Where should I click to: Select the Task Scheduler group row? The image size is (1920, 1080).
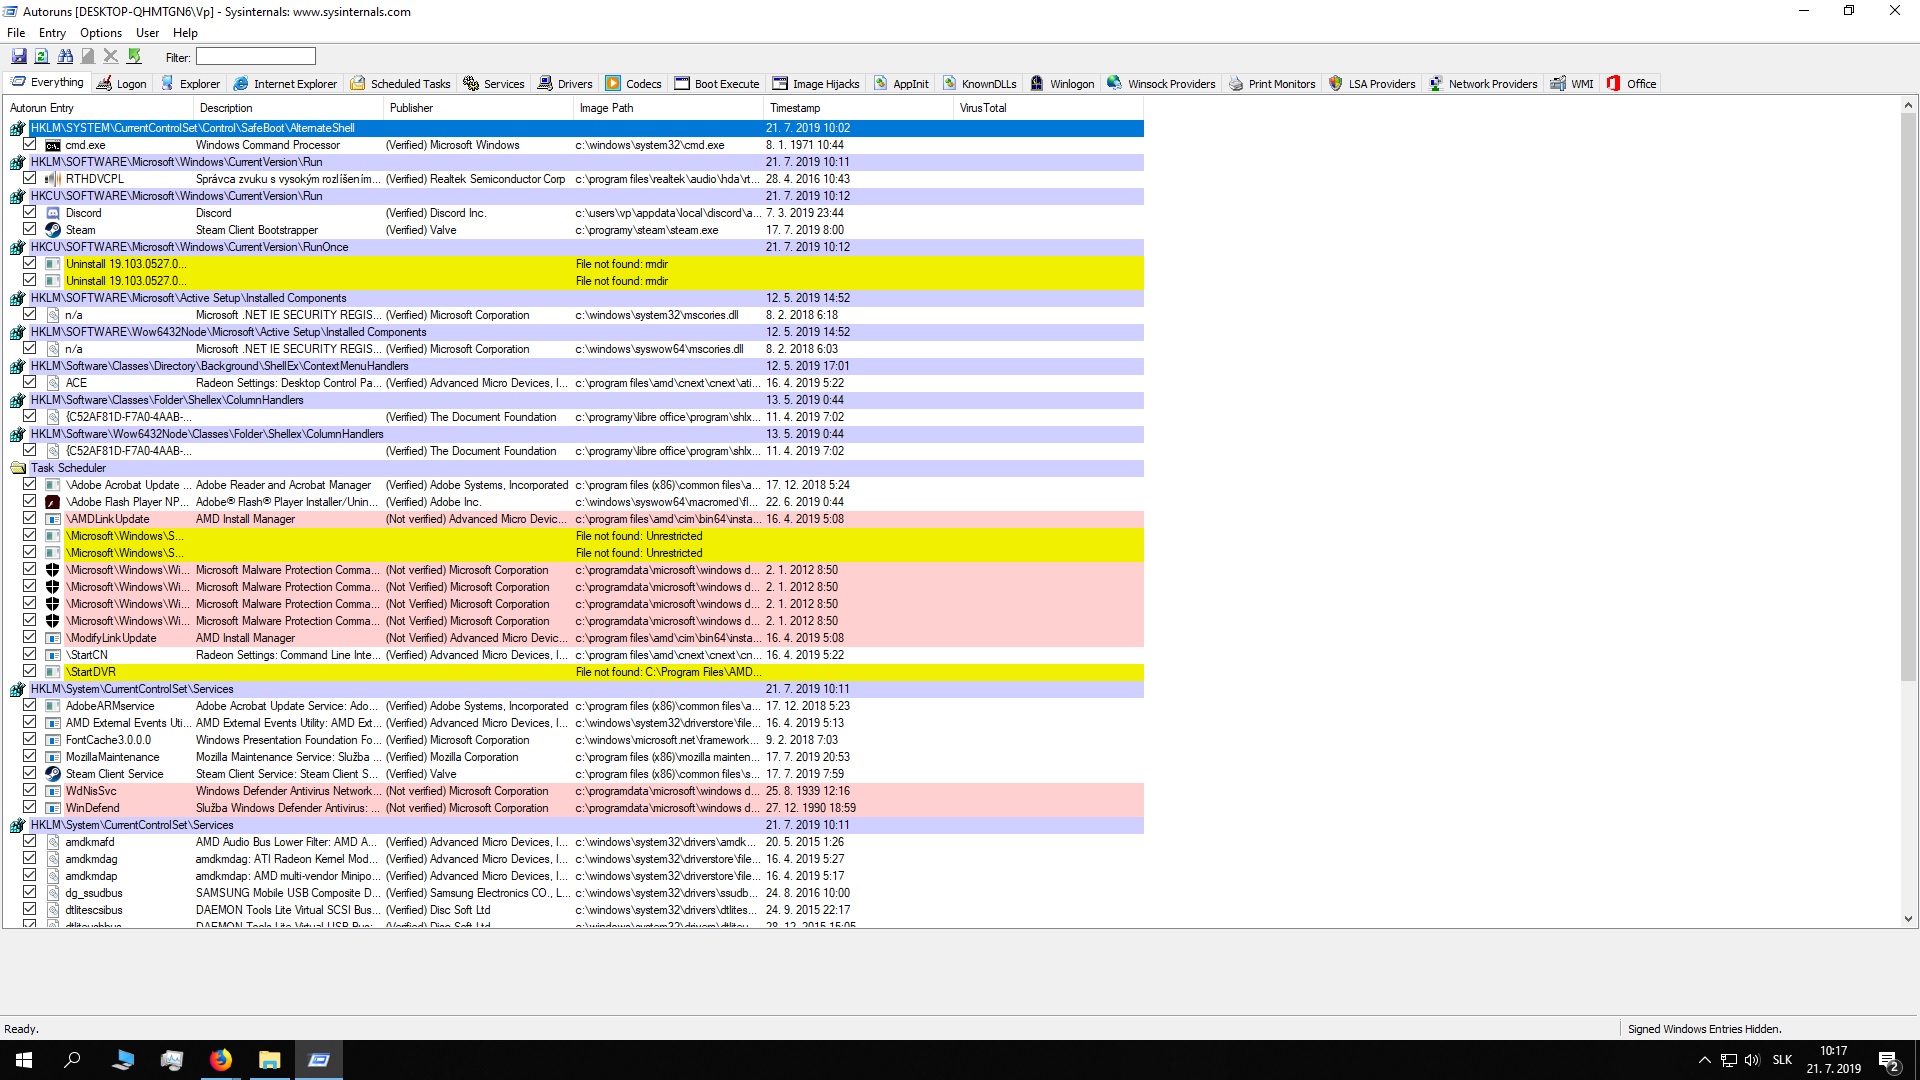pyautogui.click(x=68, y=468)
